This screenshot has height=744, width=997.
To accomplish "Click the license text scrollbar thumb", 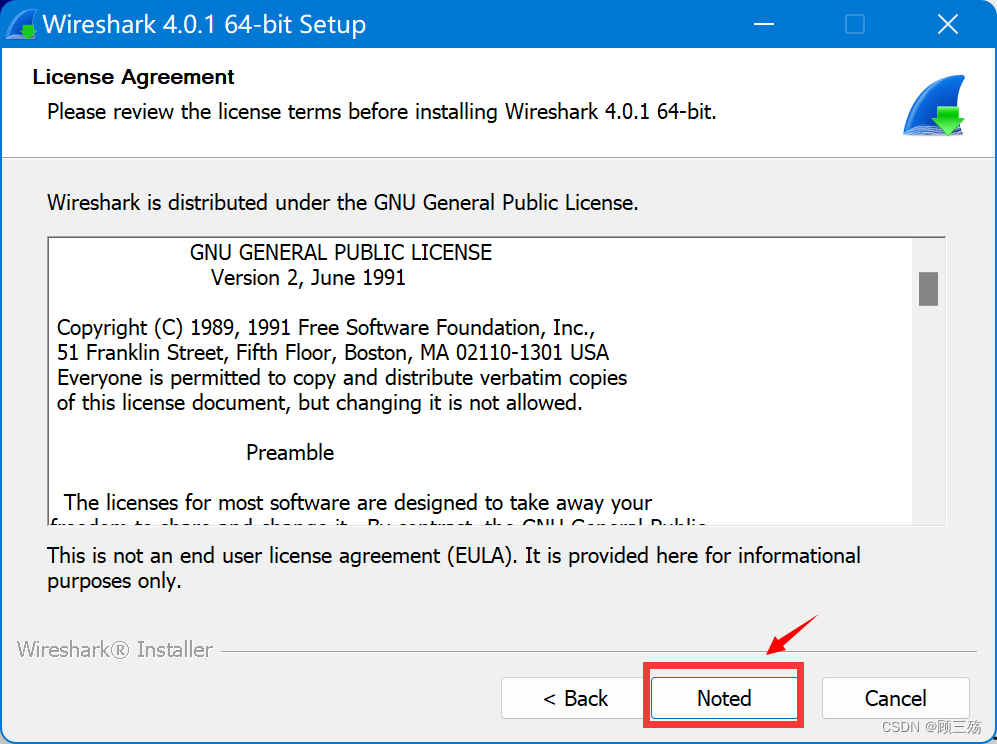I will click(x=928, y=289).
